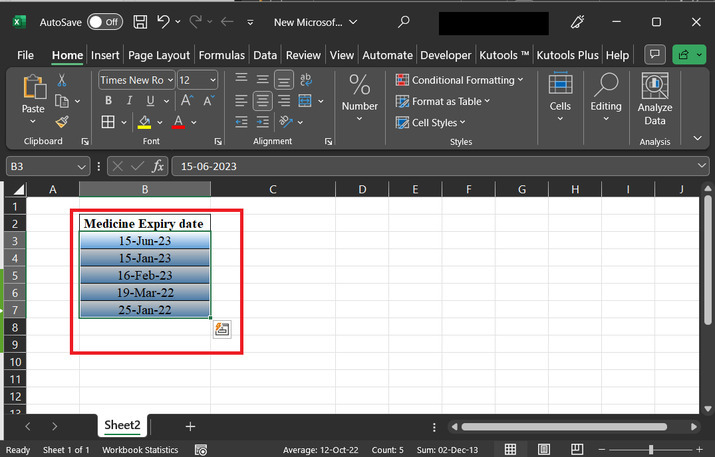Top align the cell content
715x457 pixels.
tap(241, 79)
